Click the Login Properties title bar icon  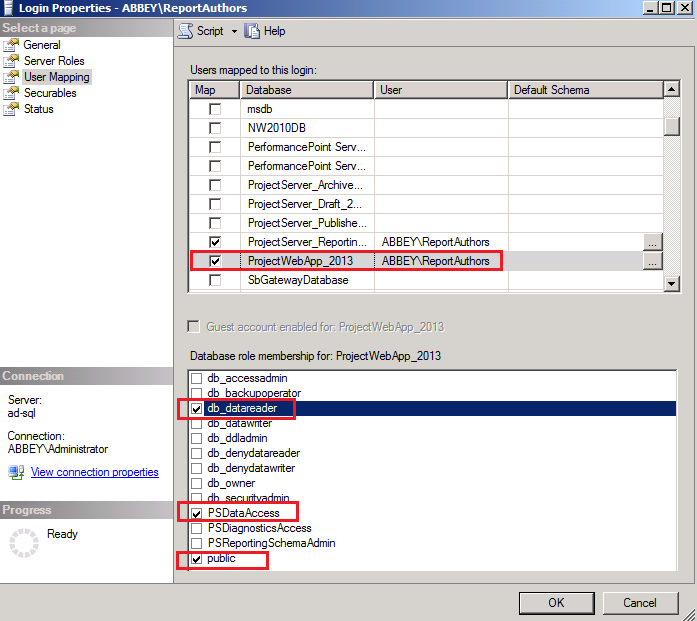8,8
